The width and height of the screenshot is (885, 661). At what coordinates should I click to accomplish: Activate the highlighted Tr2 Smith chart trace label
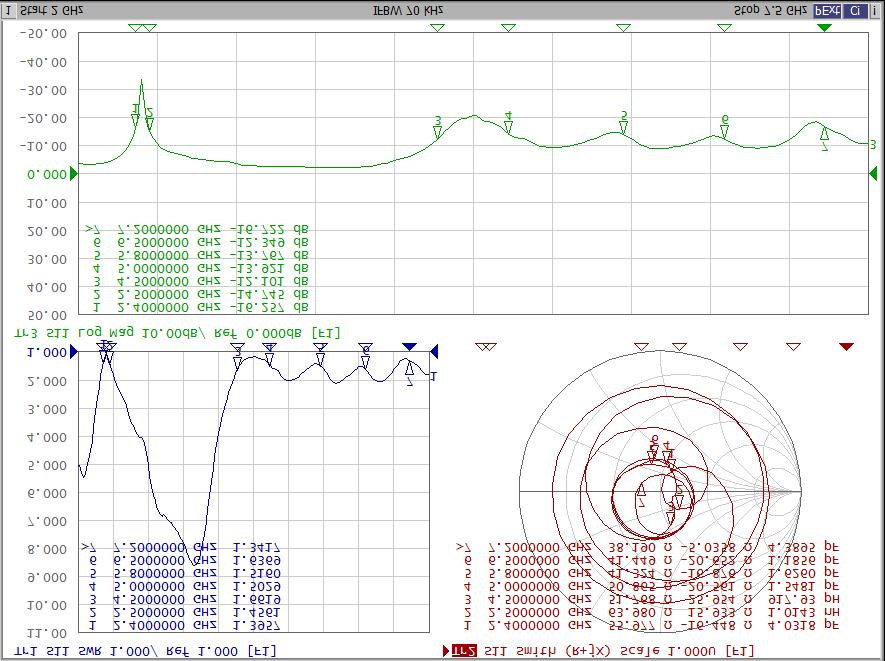coord(465,651)
